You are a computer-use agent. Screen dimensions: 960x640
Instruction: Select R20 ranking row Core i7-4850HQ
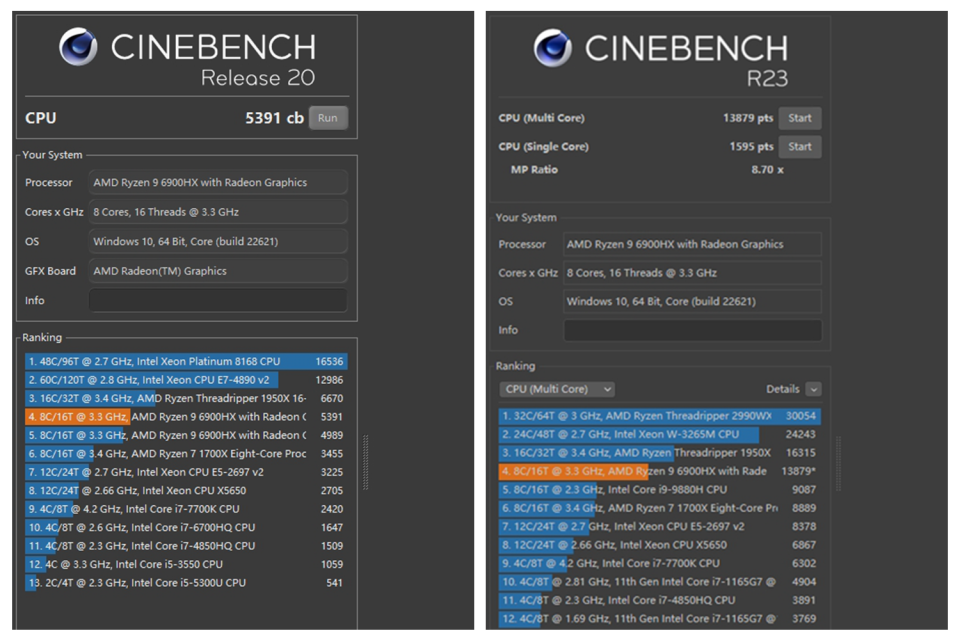(186, 546)
